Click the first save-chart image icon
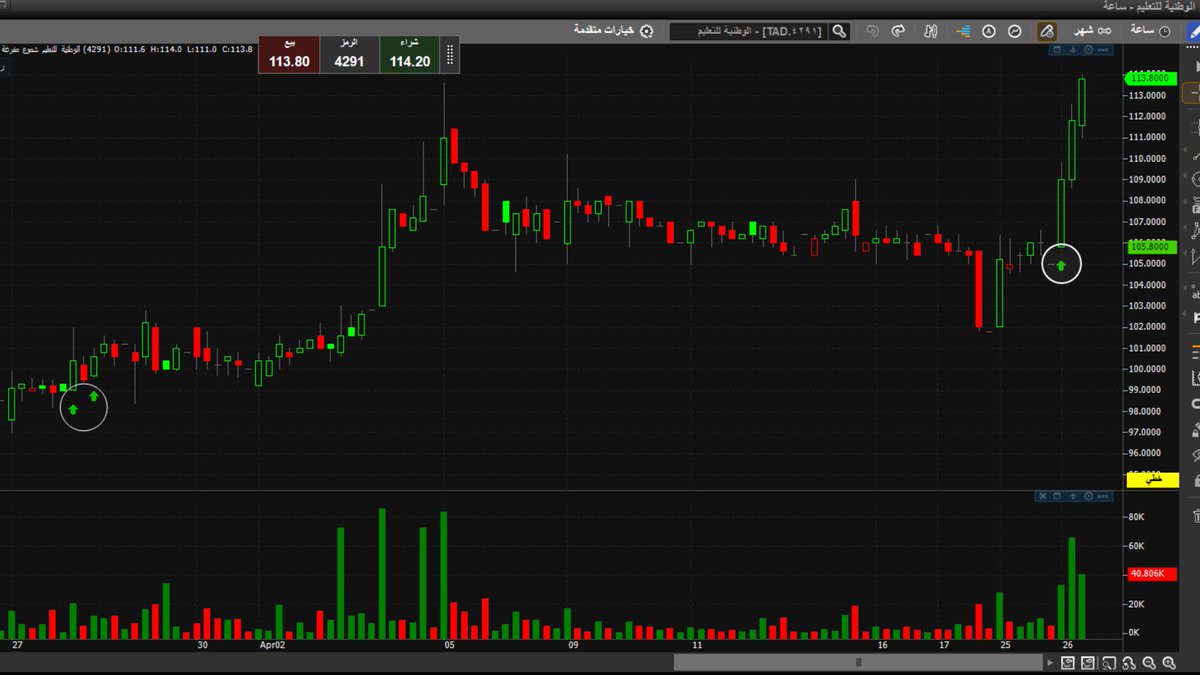 (x=1068, y=662)
